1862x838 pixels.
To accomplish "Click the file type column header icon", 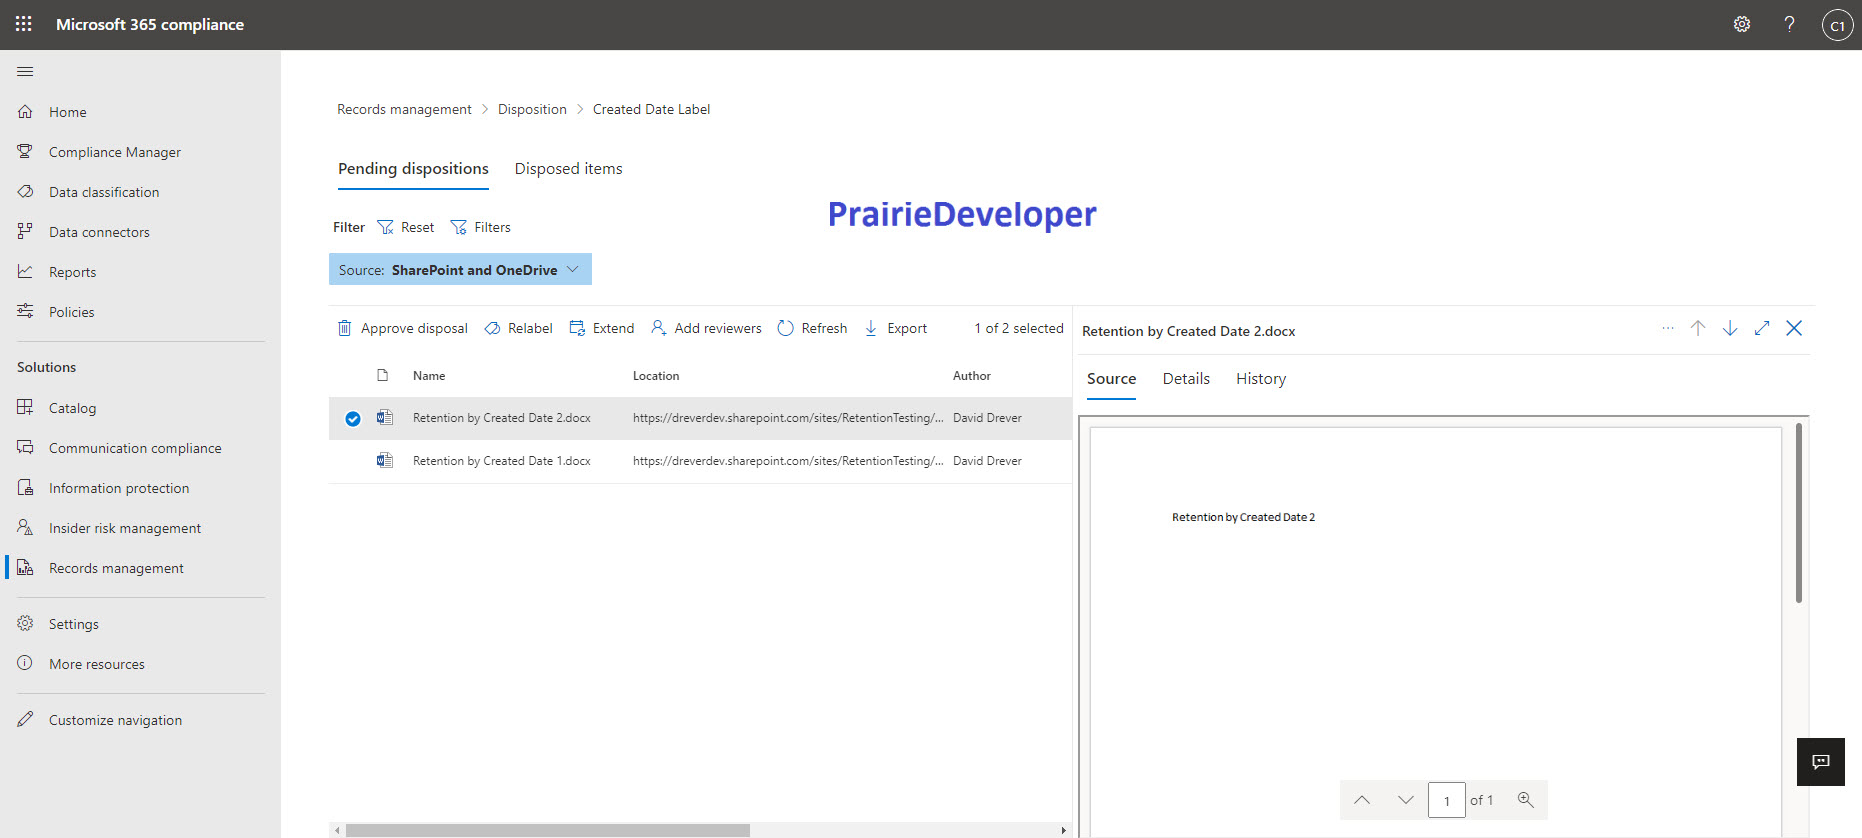I will coord(382,376).
